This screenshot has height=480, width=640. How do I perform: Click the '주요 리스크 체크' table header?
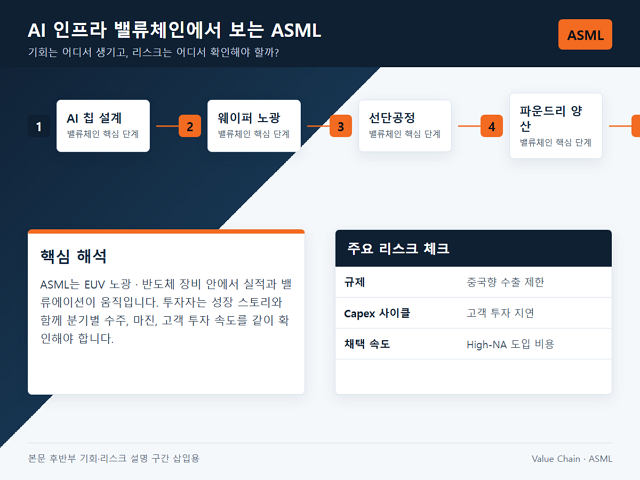(473, 248)
